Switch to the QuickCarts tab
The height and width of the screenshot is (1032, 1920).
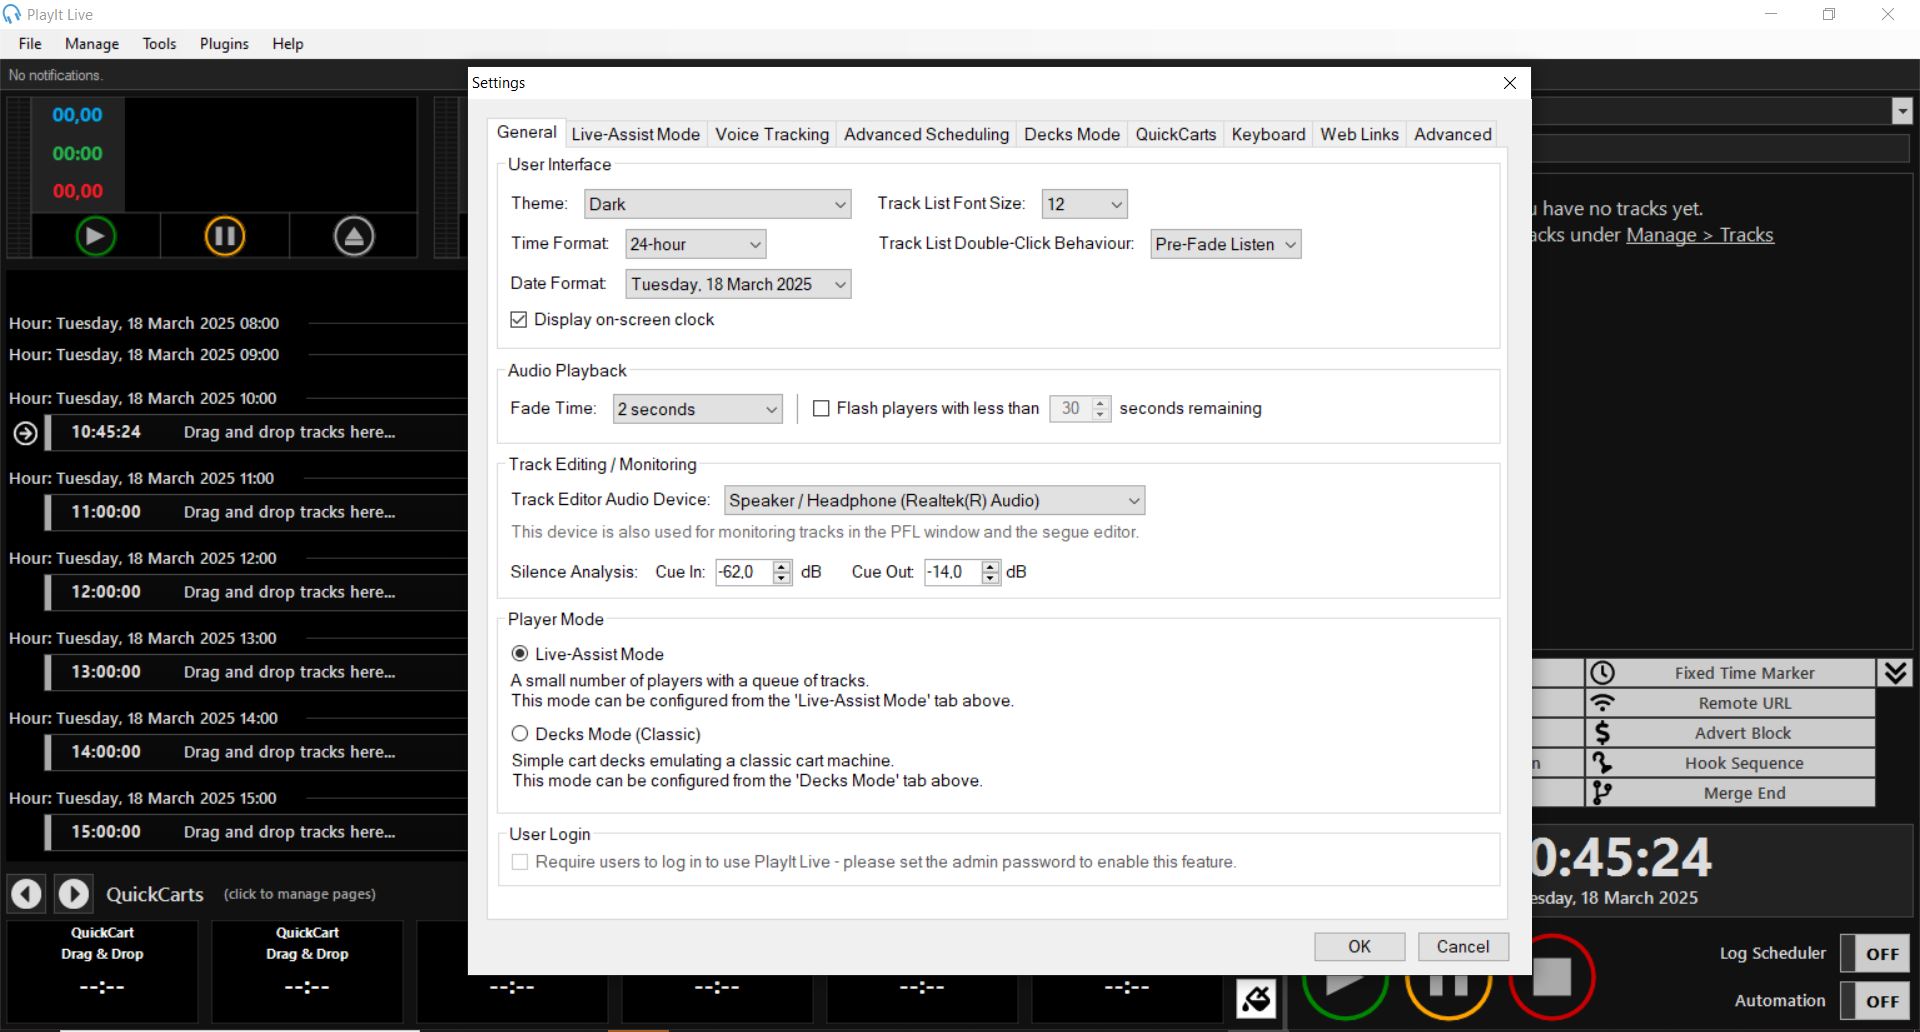[1176, 134]
